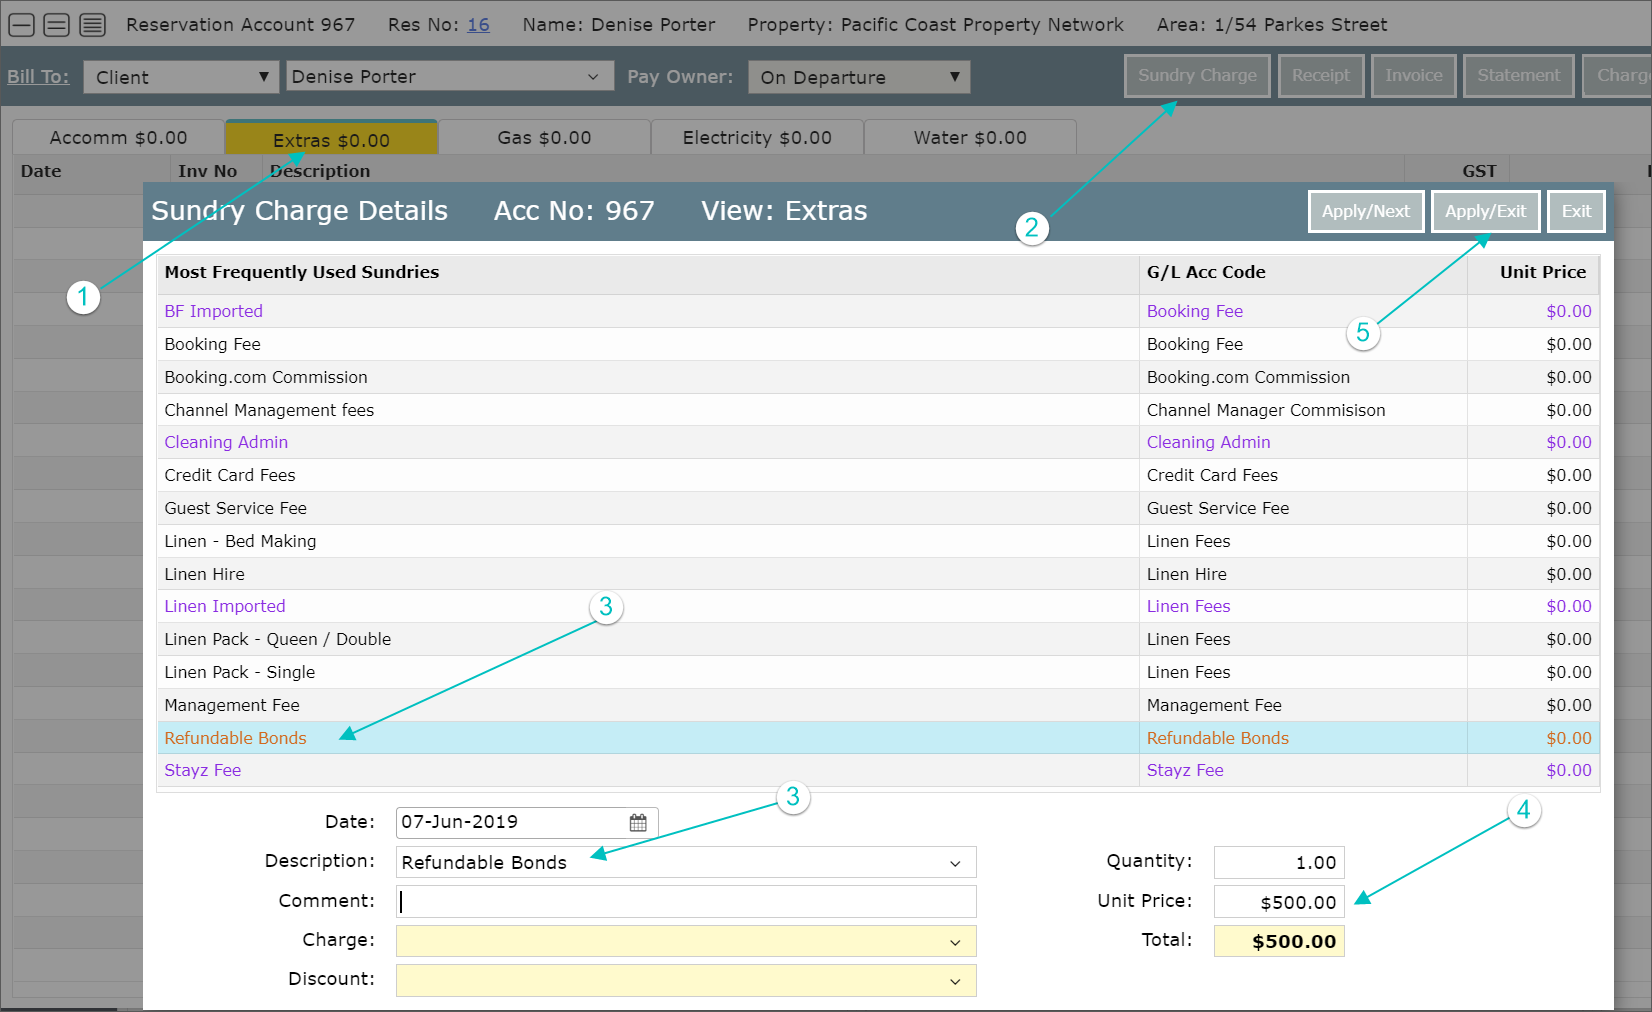
Task: Open the Accomm tab
Action: click(118, 138)
